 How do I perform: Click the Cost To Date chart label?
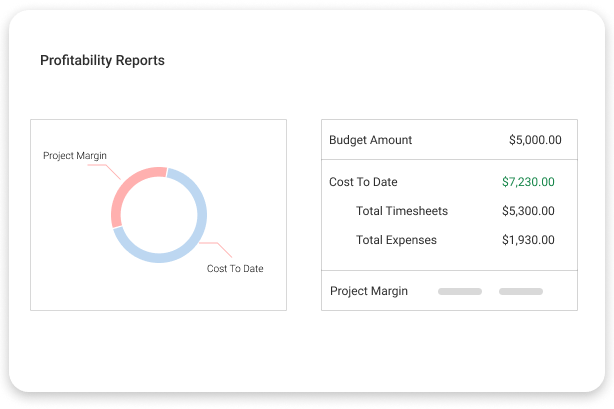click(235, 269)
